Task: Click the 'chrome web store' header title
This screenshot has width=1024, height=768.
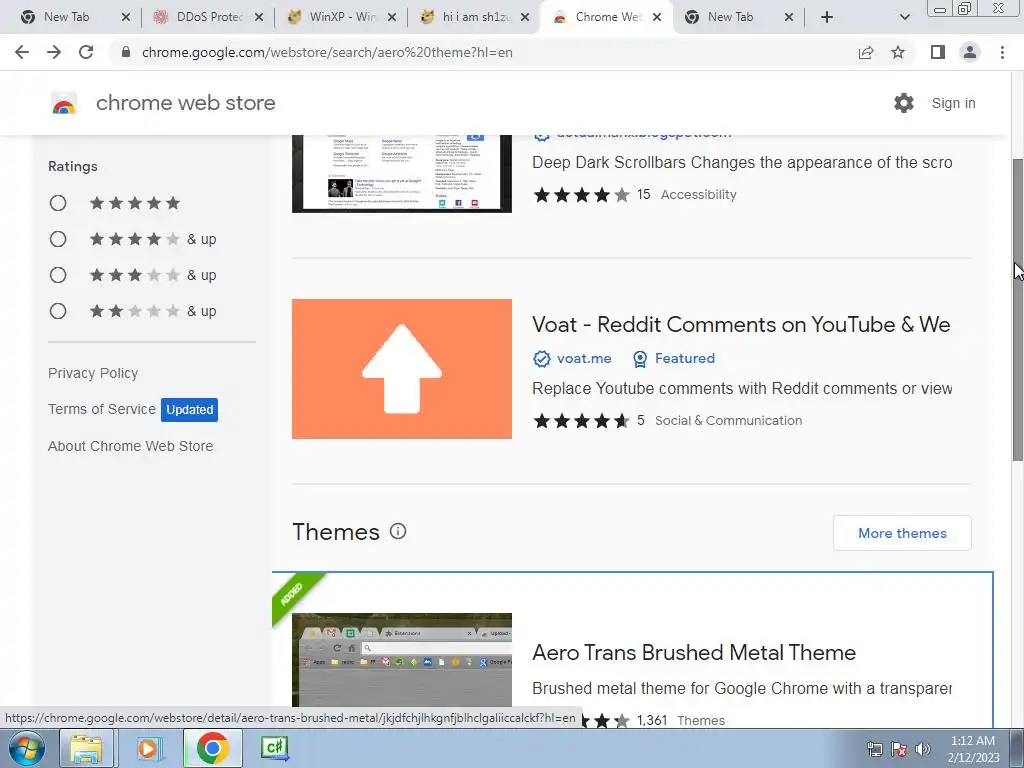Action: [x=185, y=103]
